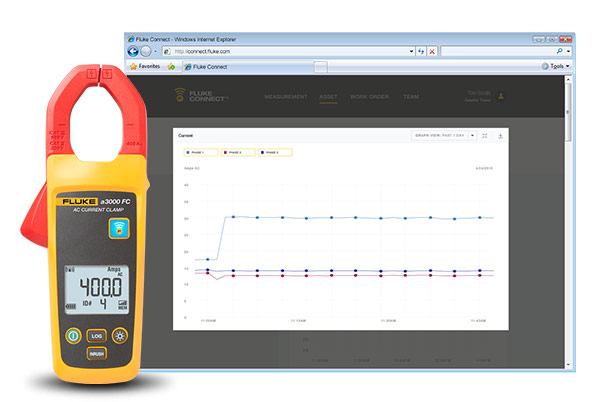Click the connect.fluke.com address bar
Image resolution: width=600 pixels, height=402 pixels.
coord(285,51)
